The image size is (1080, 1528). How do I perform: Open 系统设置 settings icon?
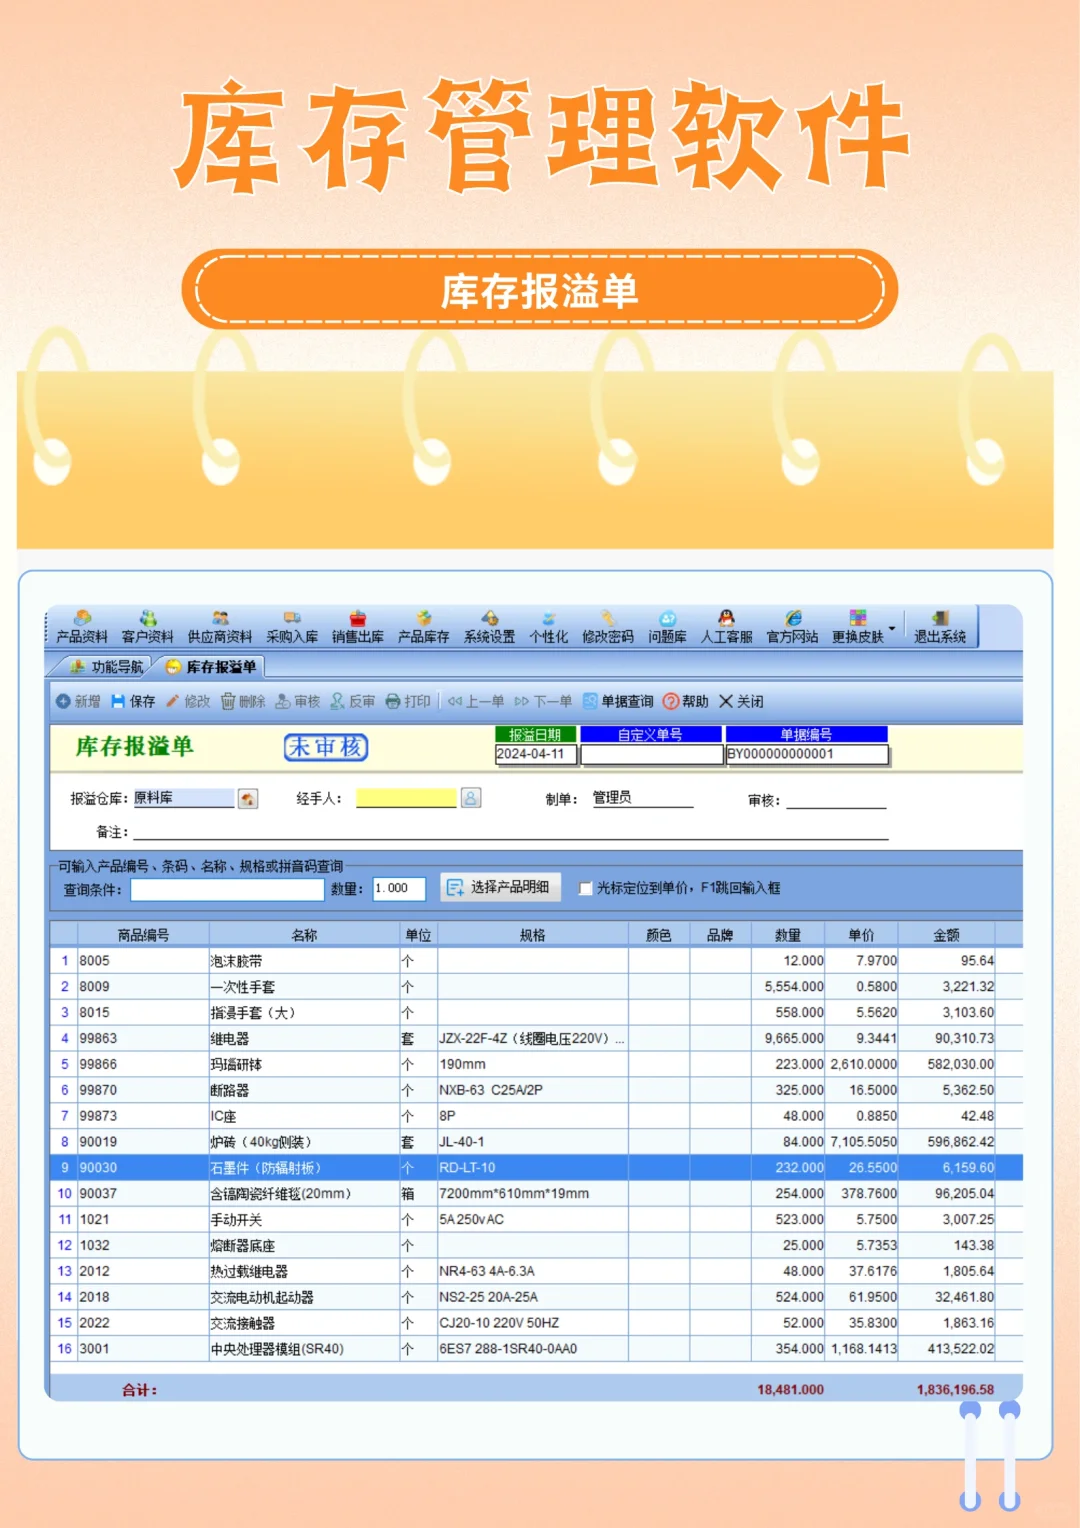click(x=489, y=625)
